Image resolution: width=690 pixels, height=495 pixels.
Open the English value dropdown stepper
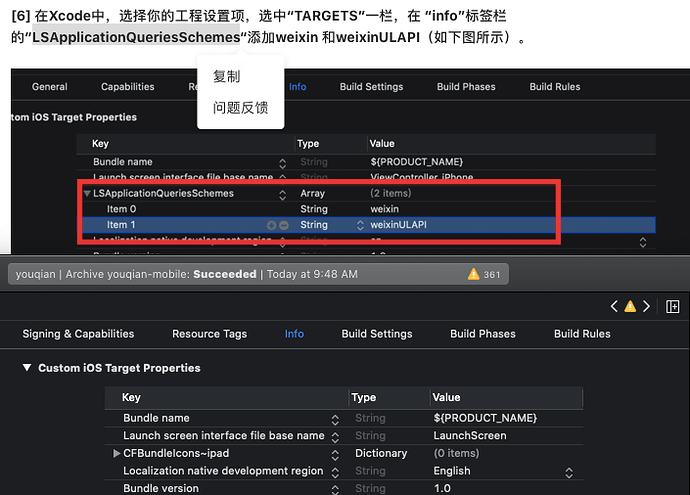(x=569, y=473)
